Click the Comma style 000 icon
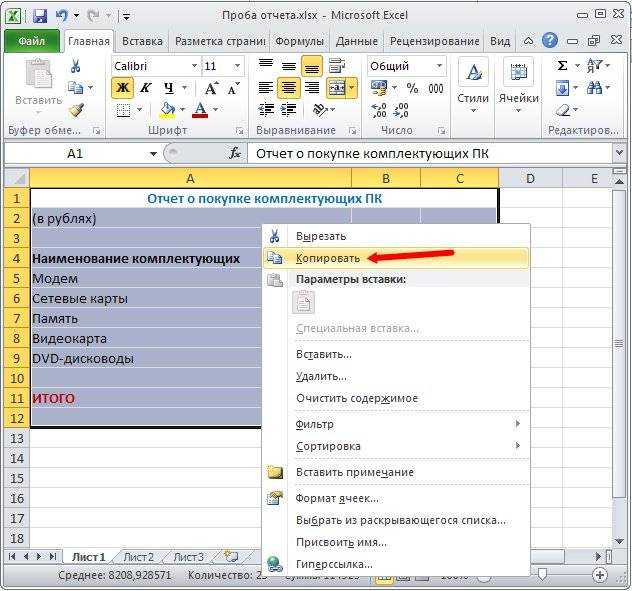The height and width of the screenshot is (591, 632). 436,88
